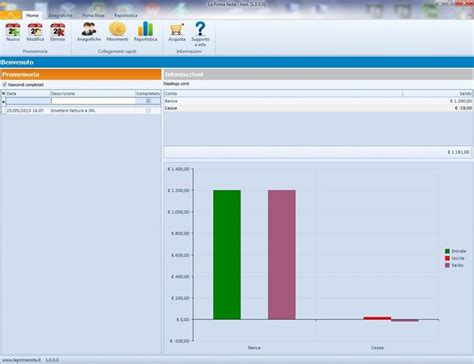Click the green Entrate legend swatch
474x364 pixels.
(x=447, y=251)
